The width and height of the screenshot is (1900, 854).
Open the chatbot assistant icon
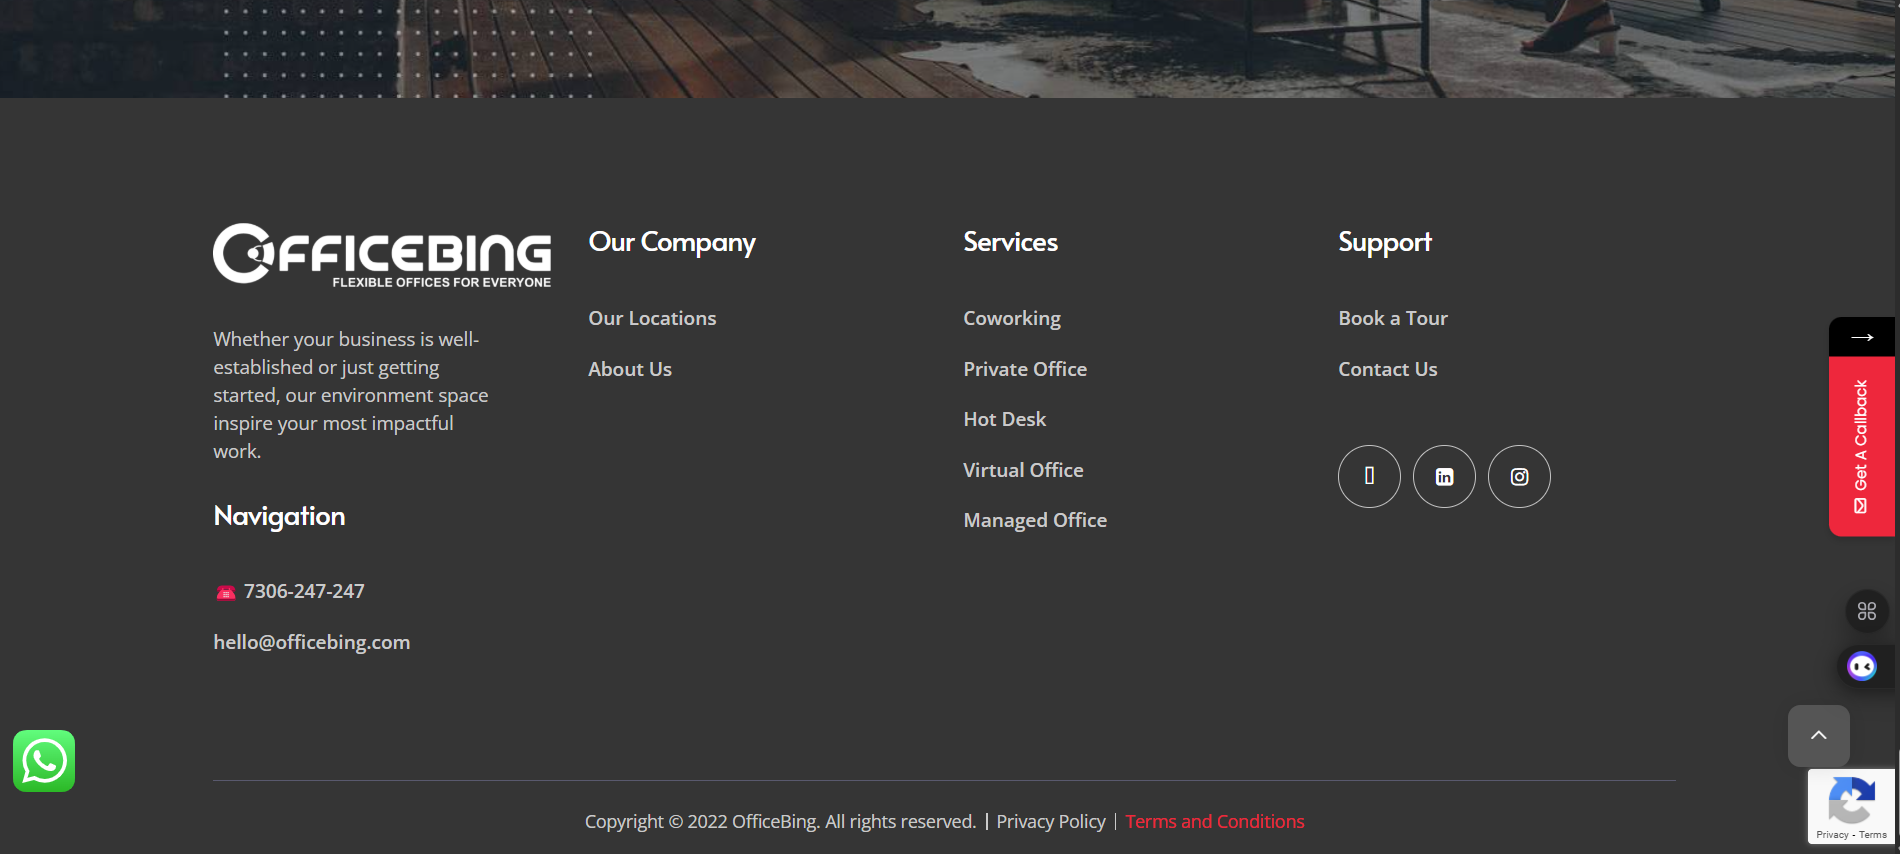1861,666
